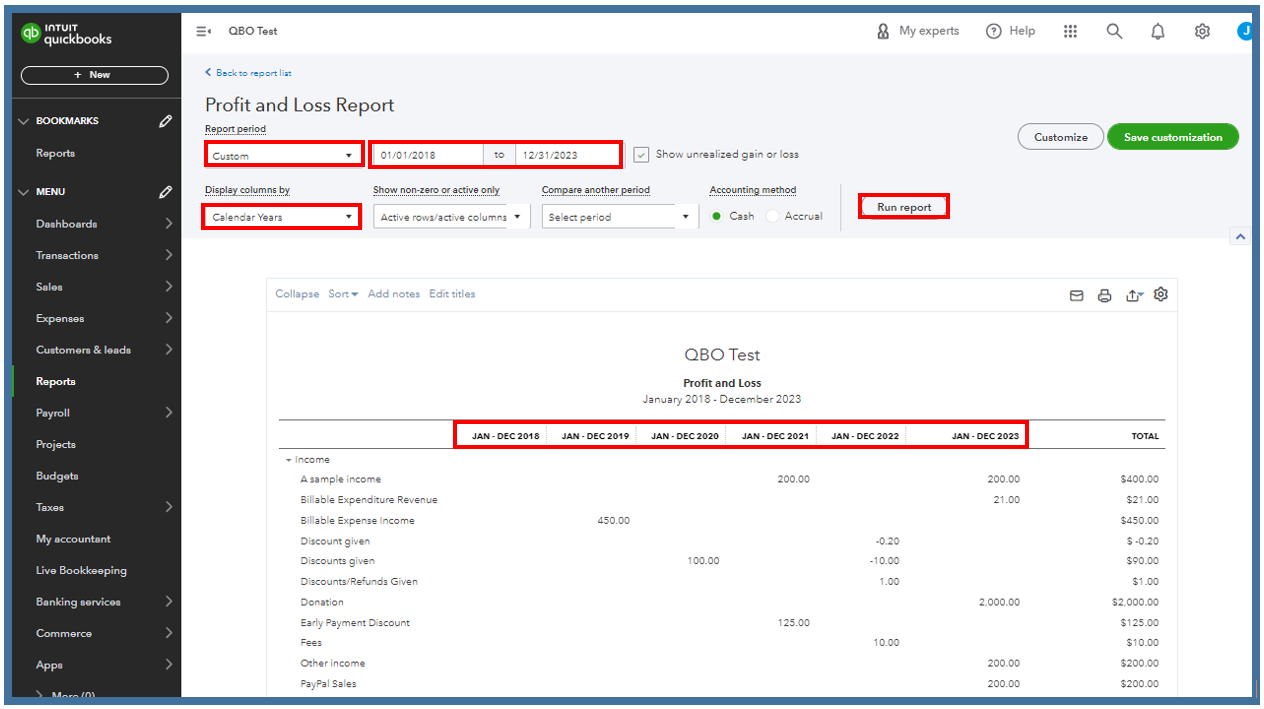The width and height of the screenshot is (1264, 709).
Task: Open the notifications bell
Action: pyautogui.click(x=1158, y=31)
